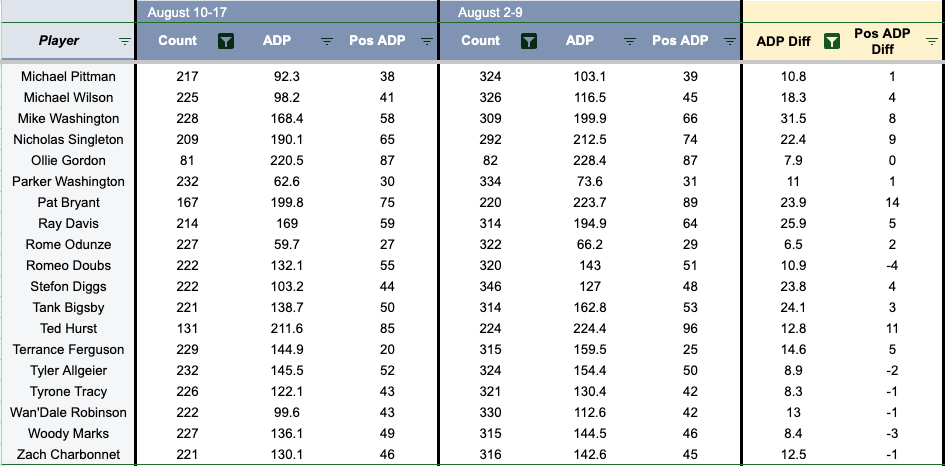Screen dimensions: 945x466
Task: Select Ted Hurst's ADP Diff value 12.8
Action: (x=793, y=329)
